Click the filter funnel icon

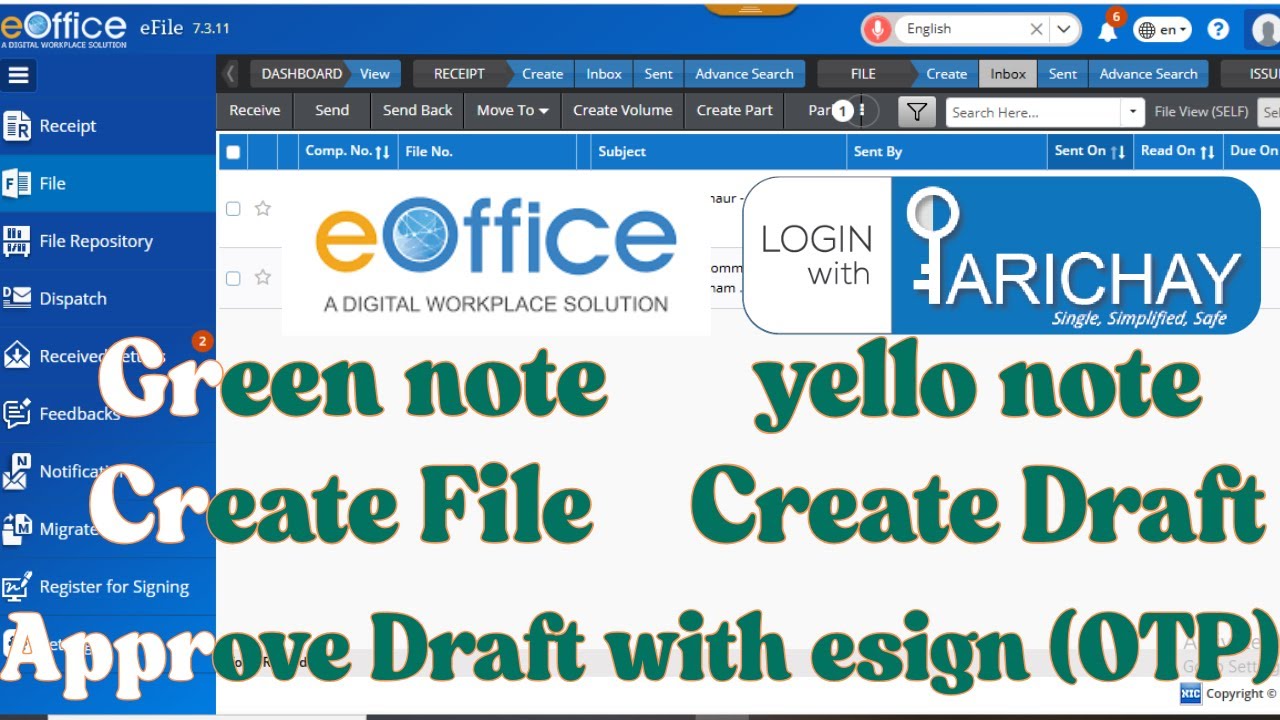[x=916, y=111]
